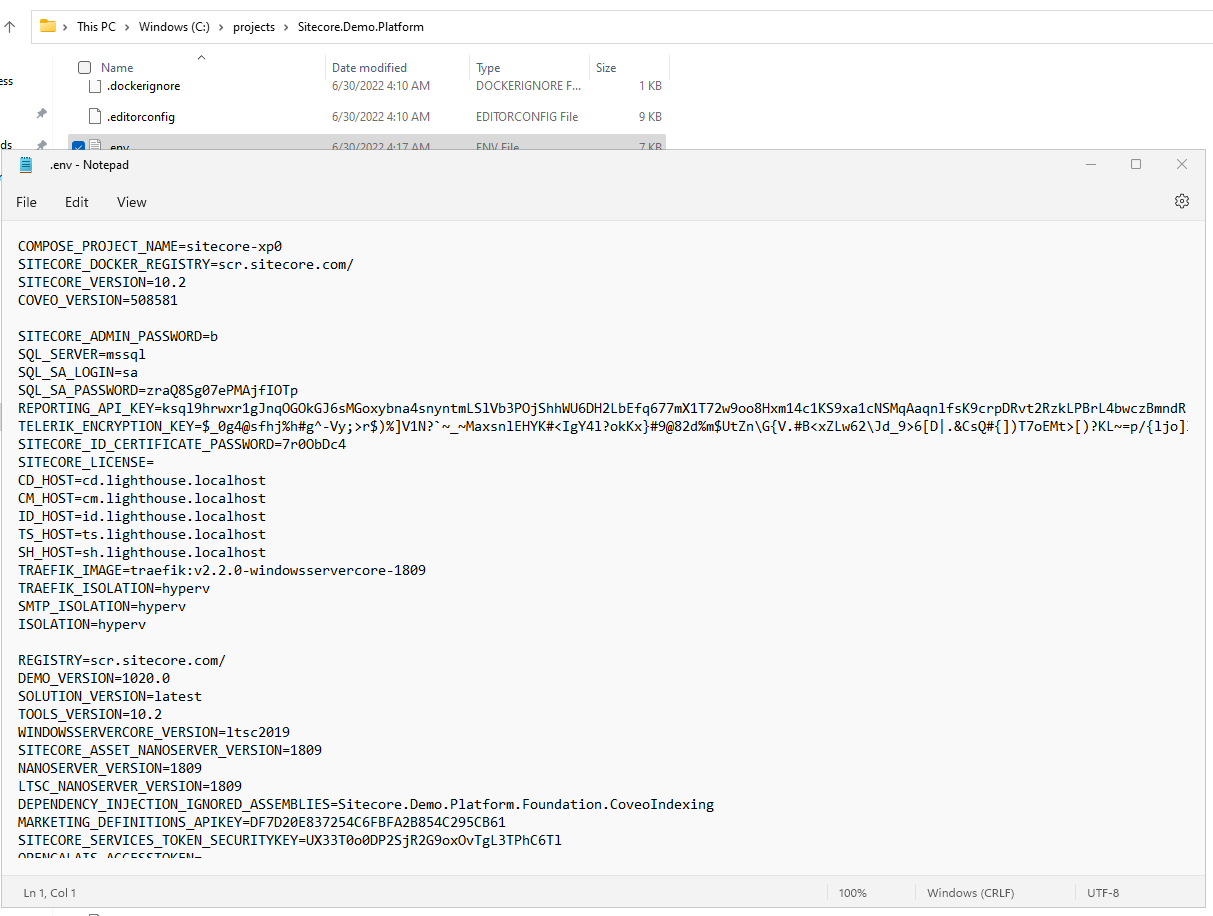The image size is (1213, 916).
Task: Click the TS_HOST=ts.lighthouse.localhost line
Action: coord(142,534)
